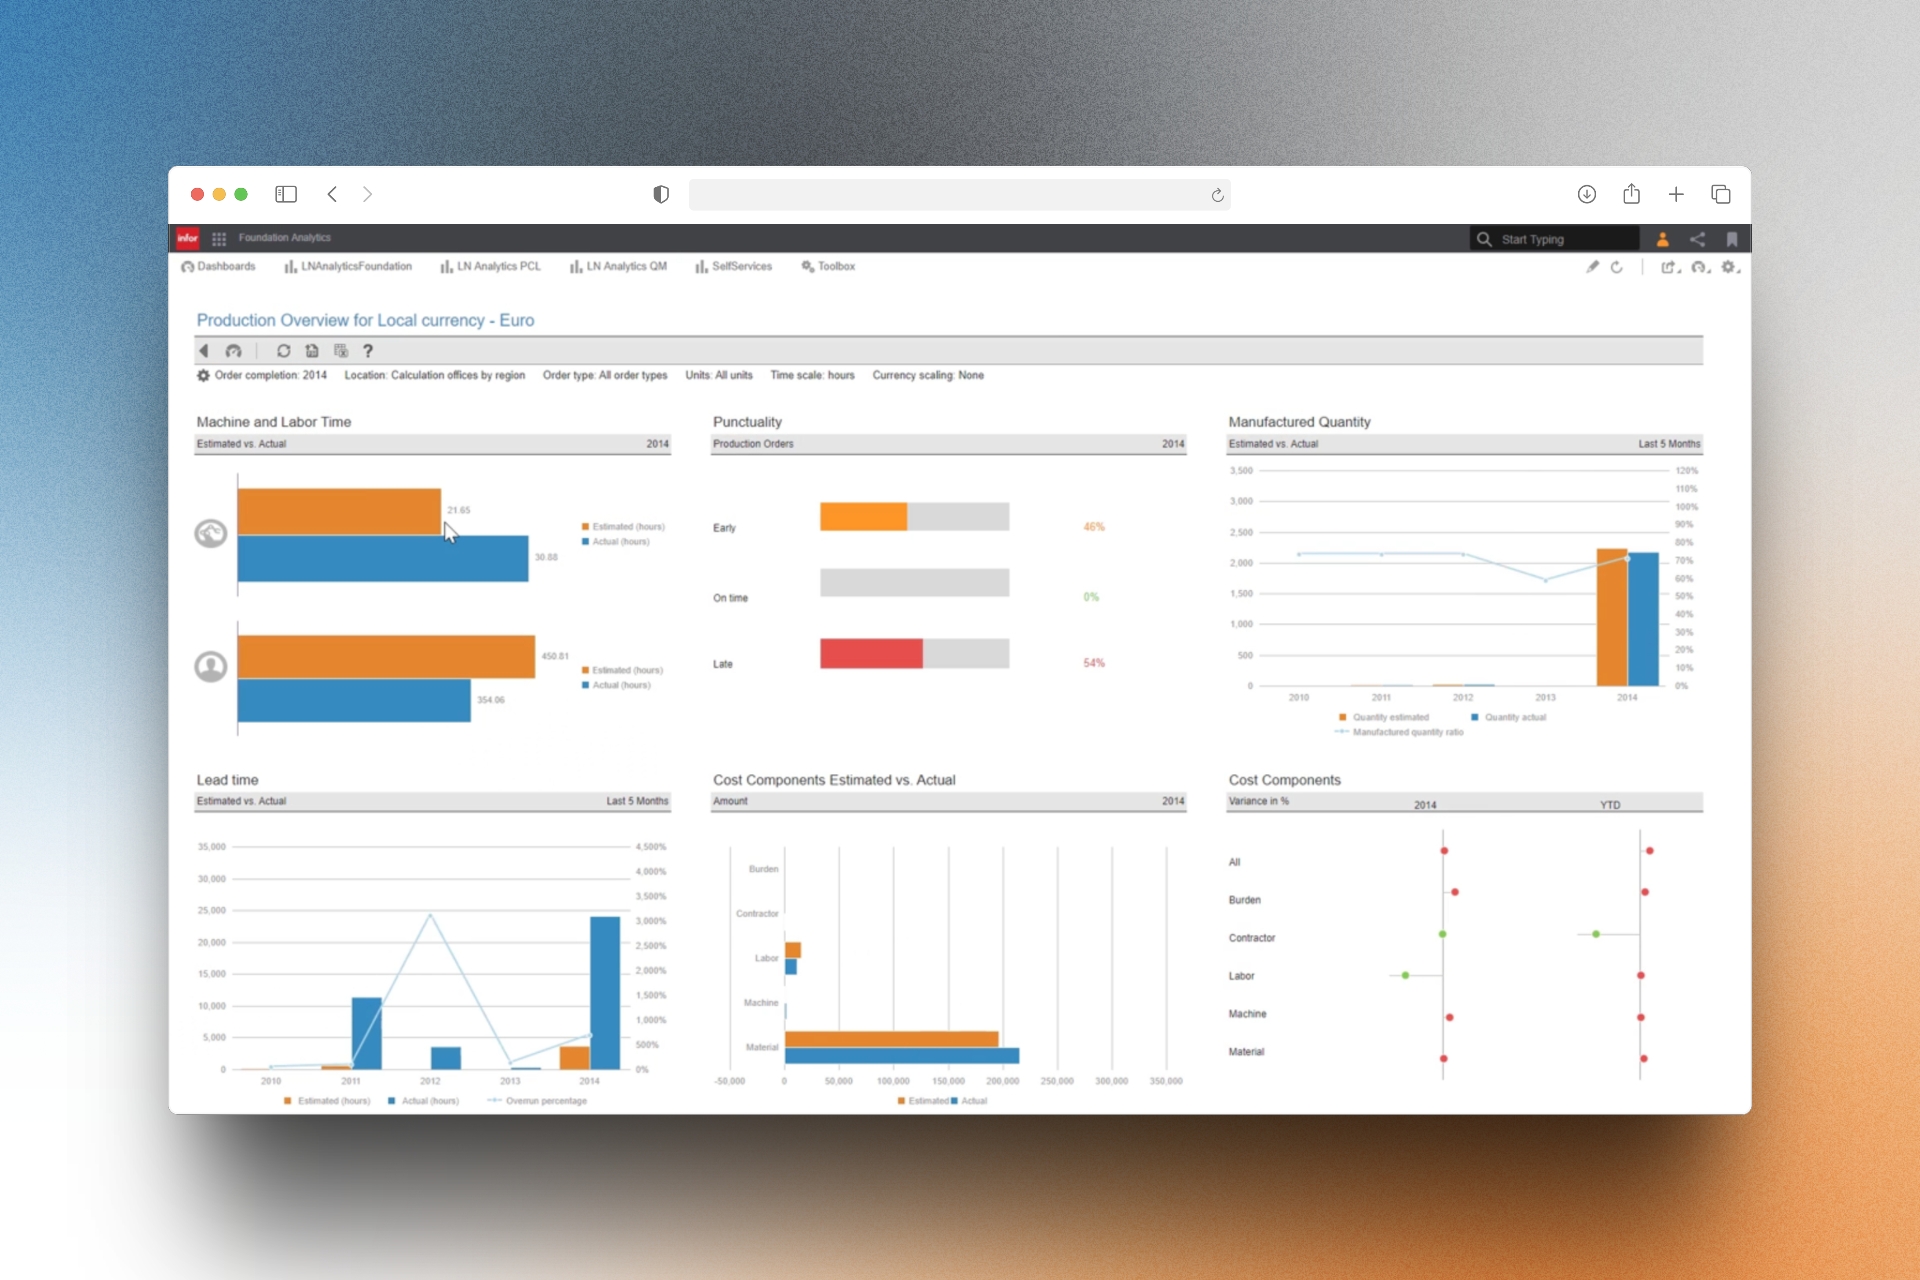Open the settings gear dropdown

click(1730, 267)
